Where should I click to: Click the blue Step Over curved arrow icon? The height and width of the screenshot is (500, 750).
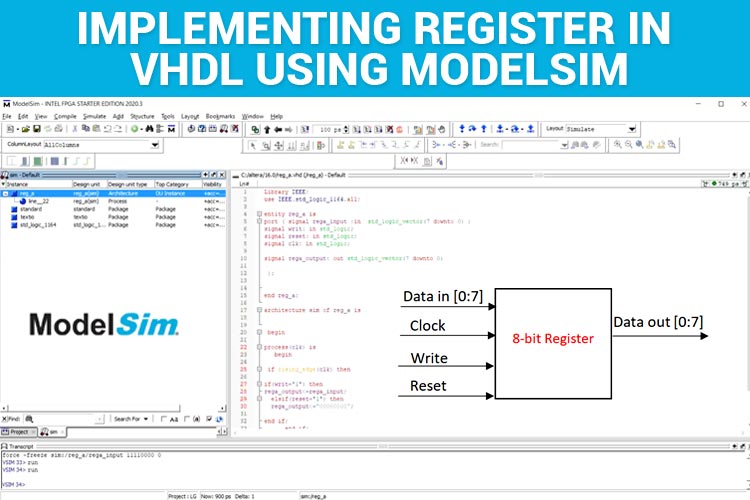(x=473, y=129)
